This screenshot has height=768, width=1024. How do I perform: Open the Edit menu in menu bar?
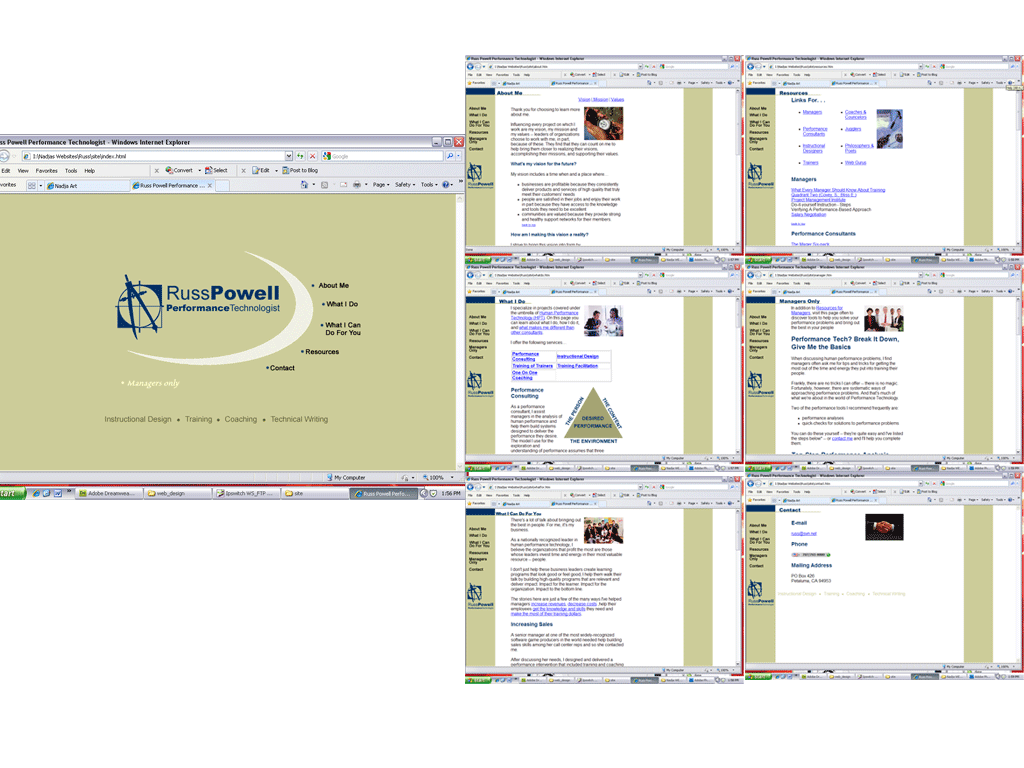(6, 171)
